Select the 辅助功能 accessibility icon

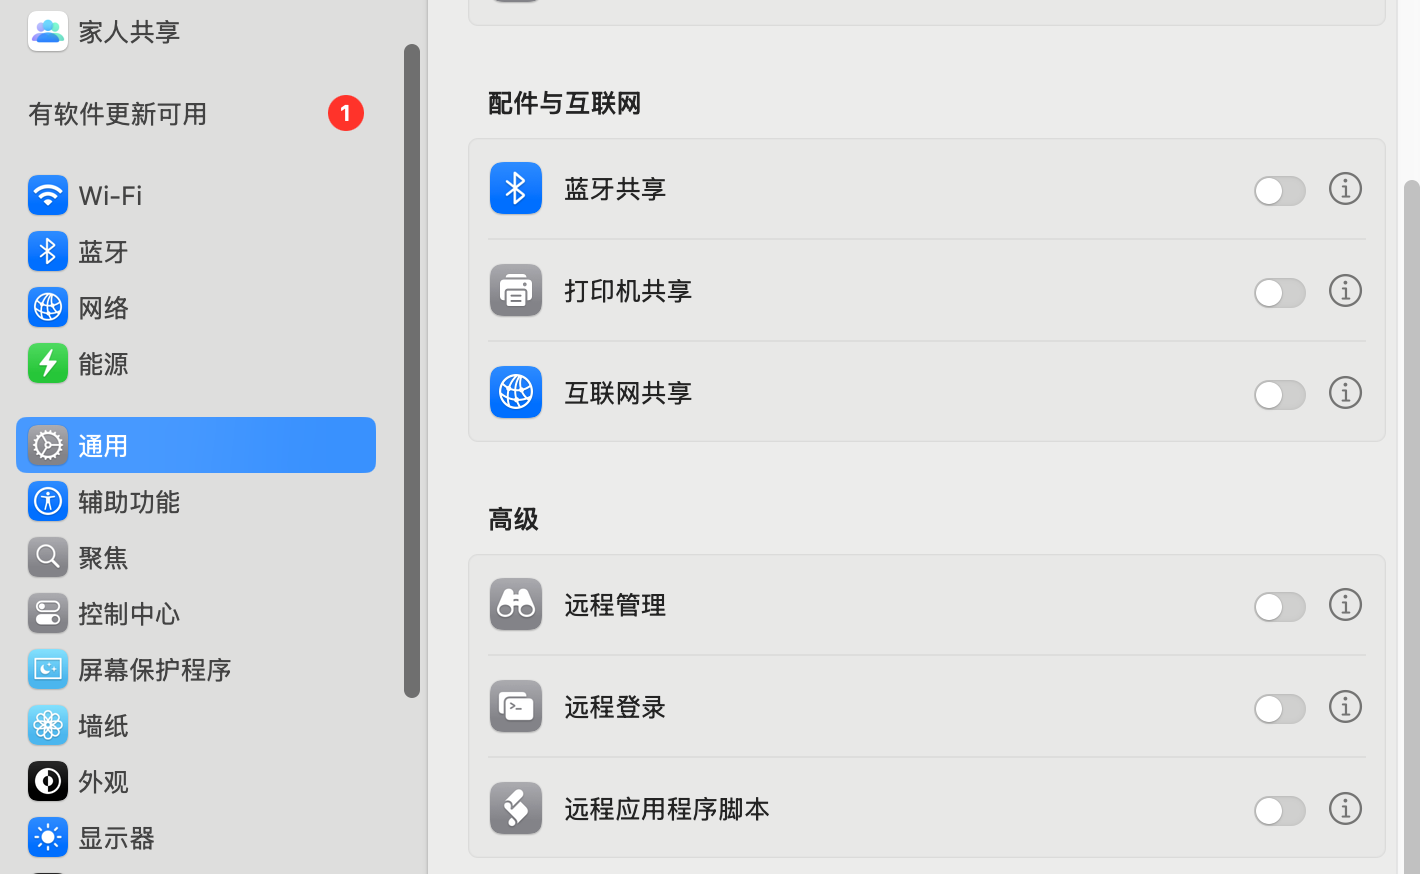[x=48, y=501]
